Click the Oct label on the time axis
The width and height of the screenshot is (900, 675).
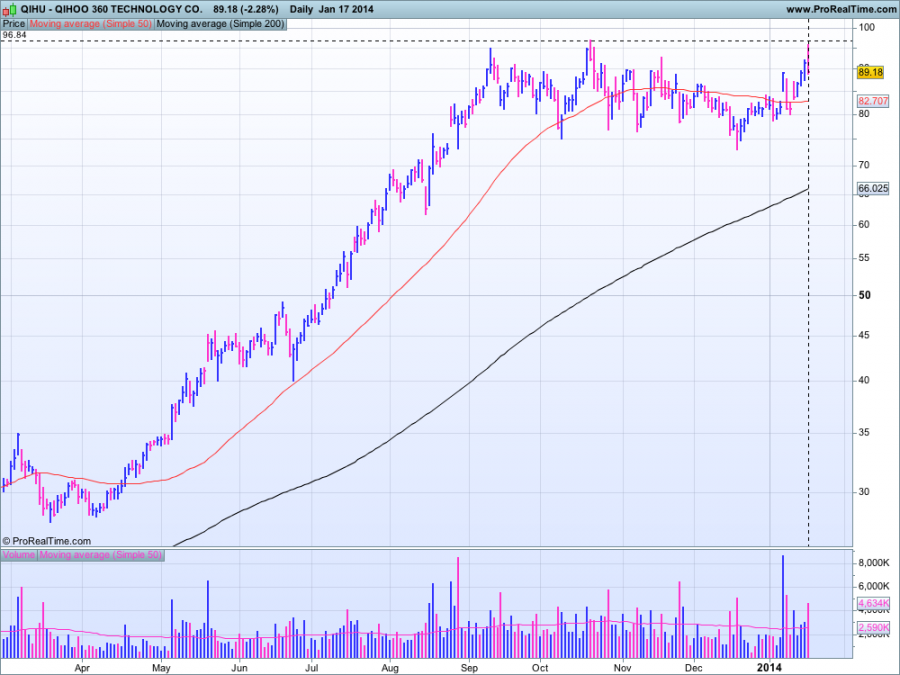pyautogui.click(x=540, y=668)
